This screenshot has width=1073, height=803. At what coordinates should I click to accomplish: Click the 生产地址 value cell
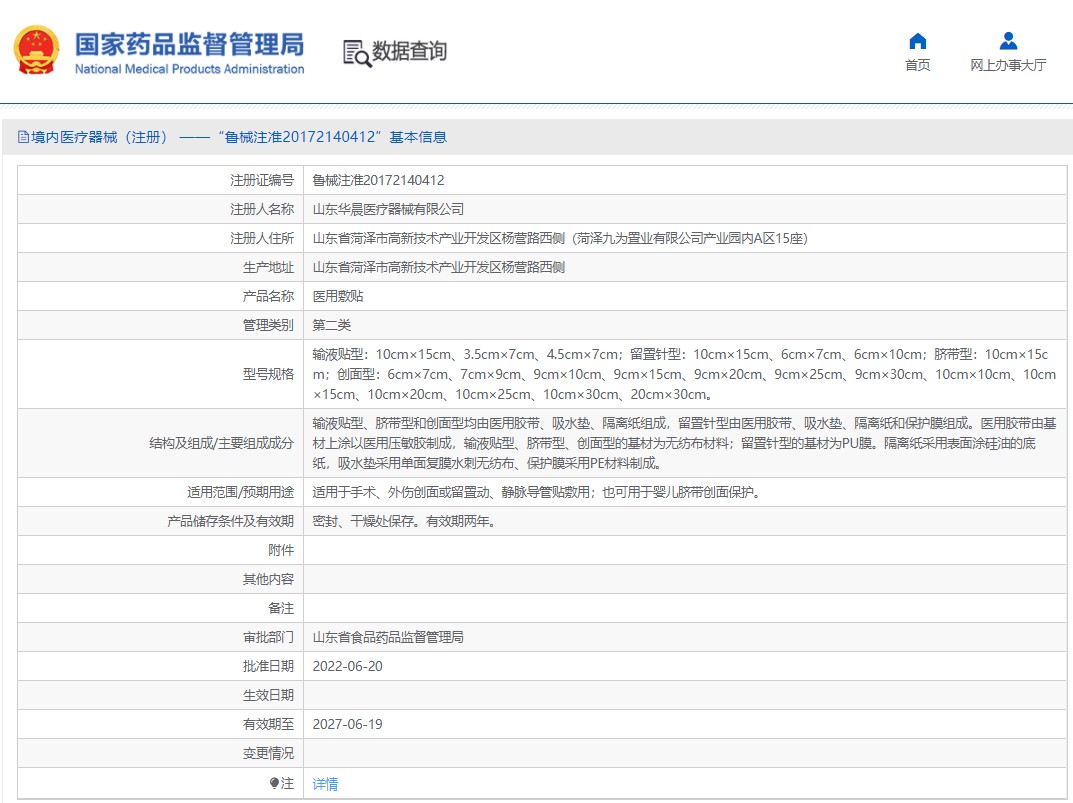pos(439,268)
